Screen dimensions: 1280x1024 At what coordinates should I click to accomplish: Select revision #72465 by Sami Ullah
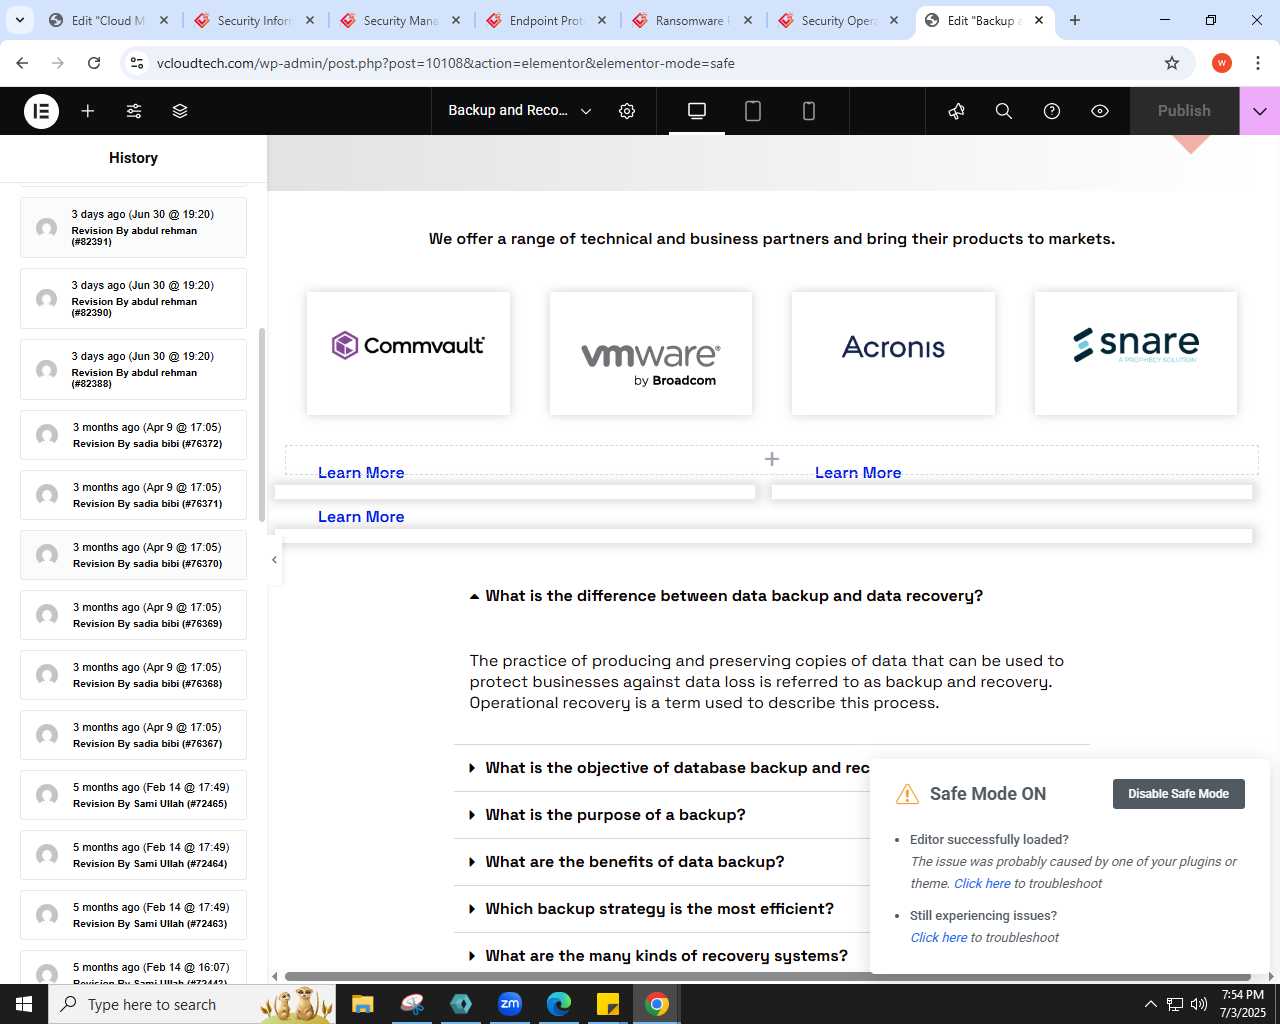133,795
